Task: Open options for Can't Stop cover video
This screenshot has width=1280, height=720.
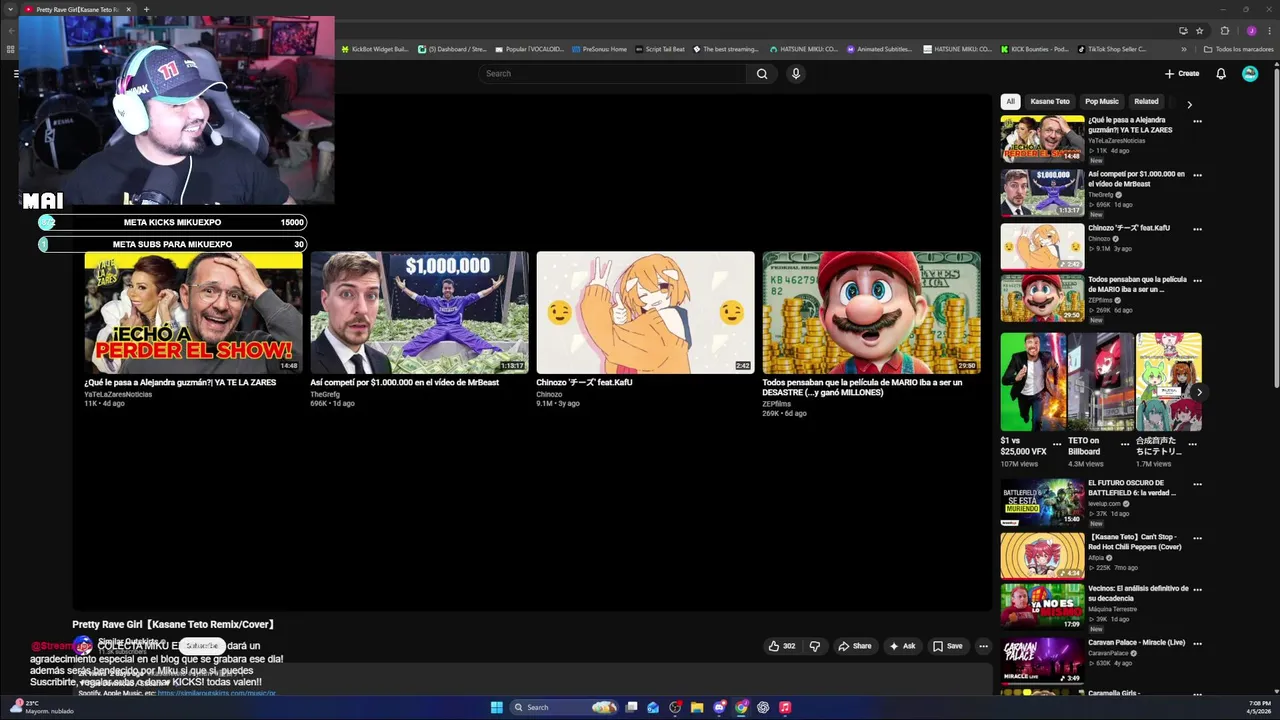Action: pyautogui.click(x=1197, y=538)
